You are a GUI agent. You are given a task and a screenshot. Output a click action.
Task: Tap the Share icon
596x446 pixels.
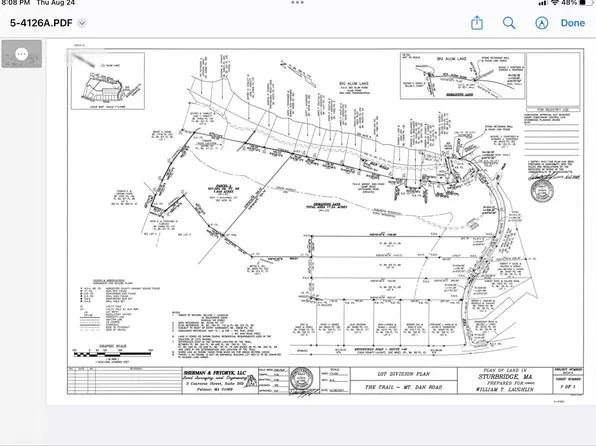point(477,23)
